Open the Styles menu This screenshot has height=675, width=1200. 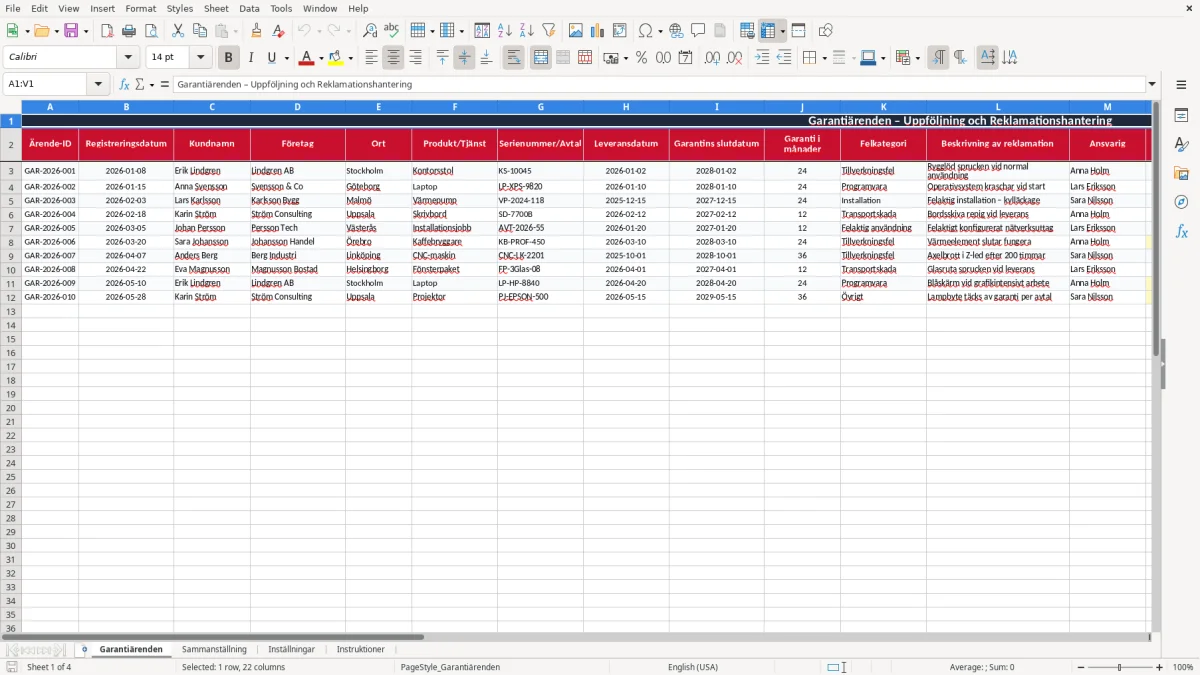click(x=180, y=8)
